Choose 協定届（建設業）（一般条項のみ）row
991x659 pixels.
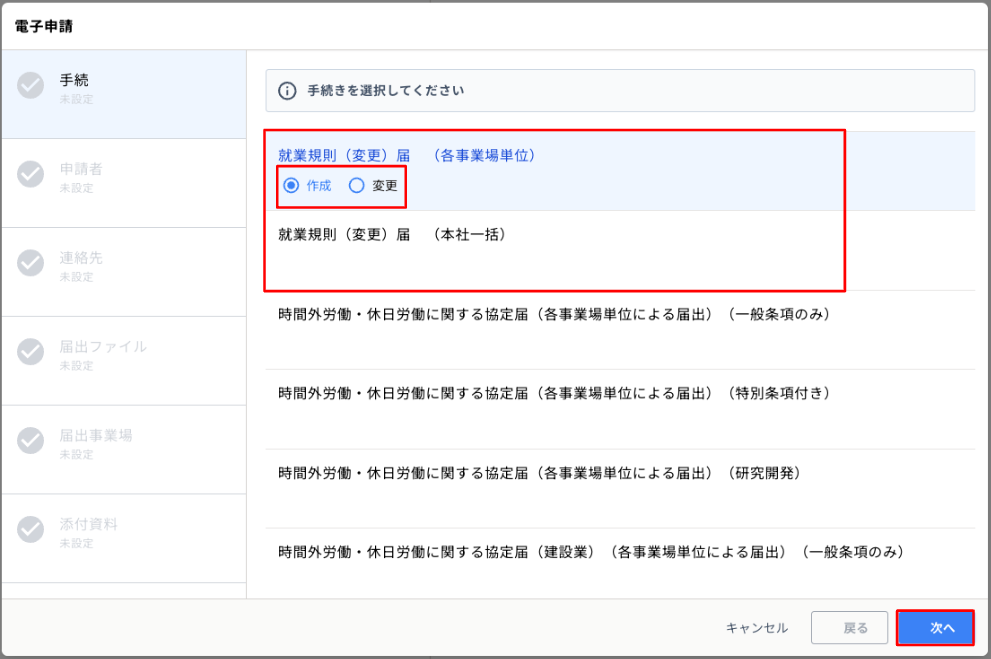620,564
